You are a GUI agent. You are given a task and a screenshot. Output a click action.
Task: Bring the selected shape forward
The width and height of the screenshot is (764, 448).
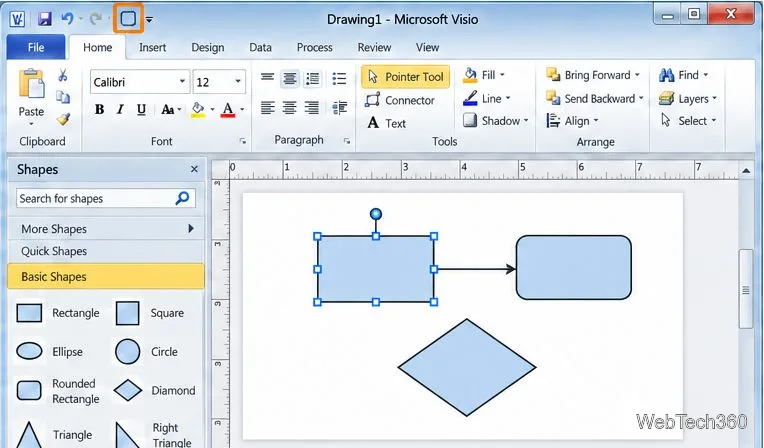(593, 75)
